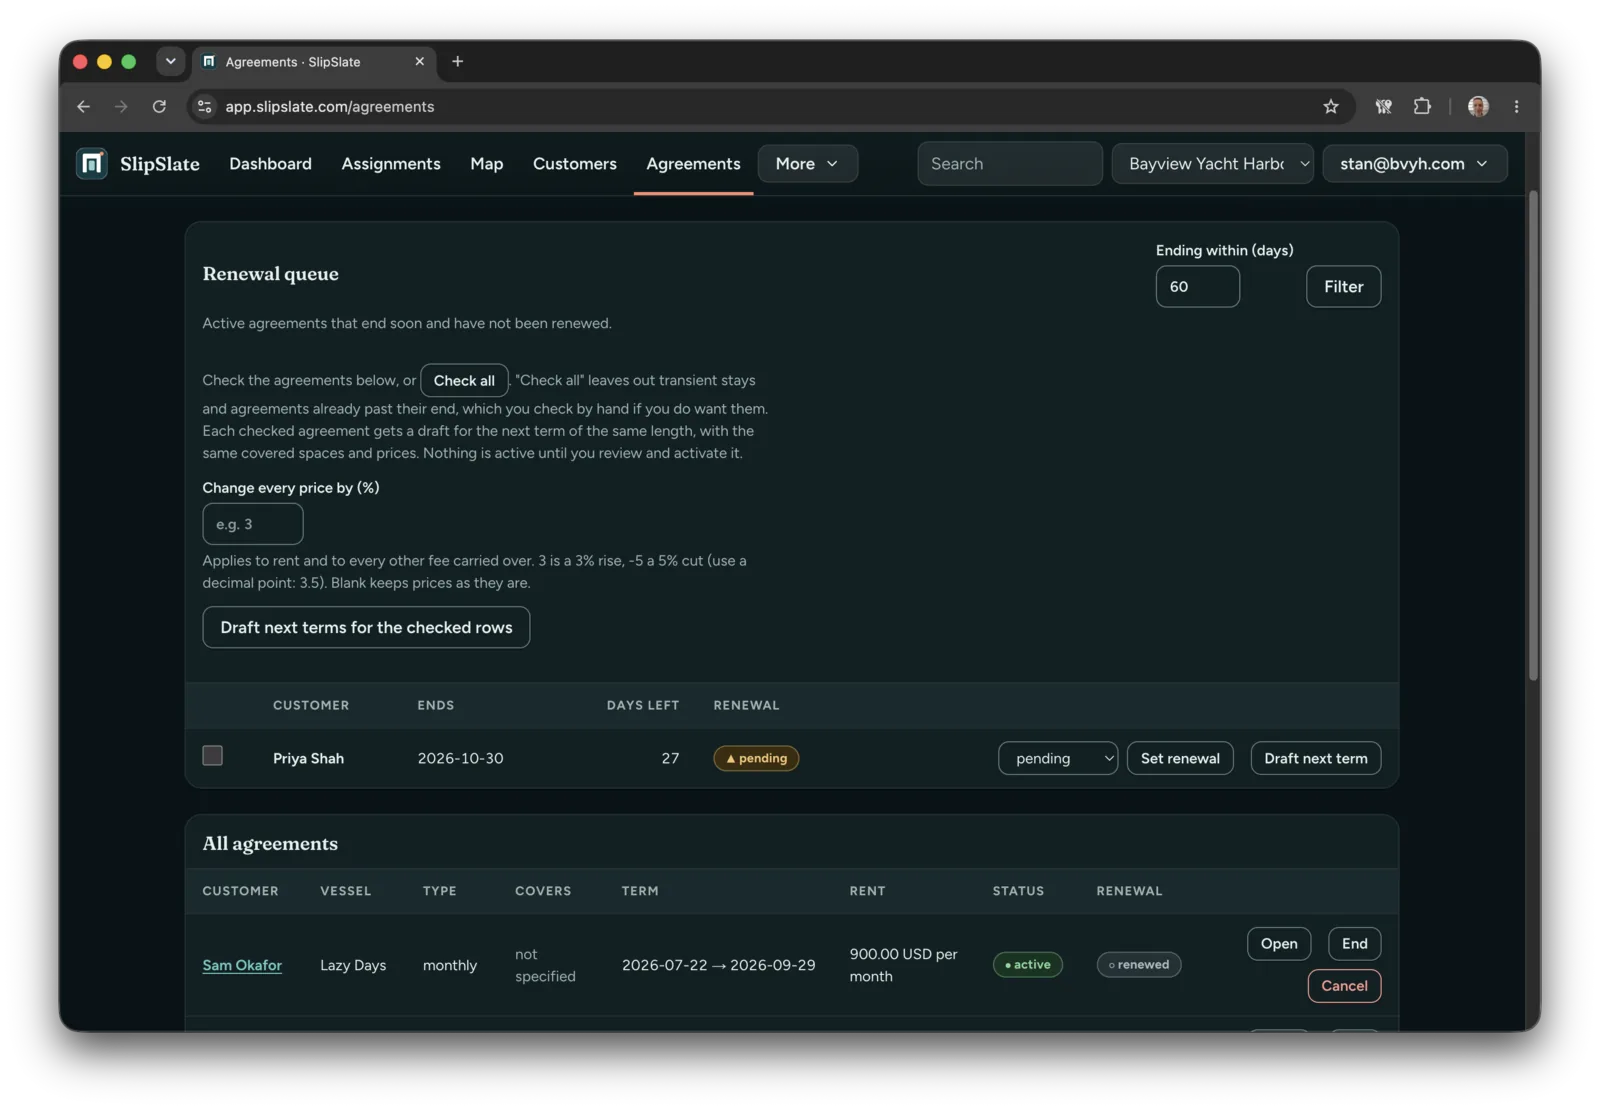This screenshot has height=1110, width=1600.
Task: Click the SlipSlate logo icon
Action: tap(92, 163)
